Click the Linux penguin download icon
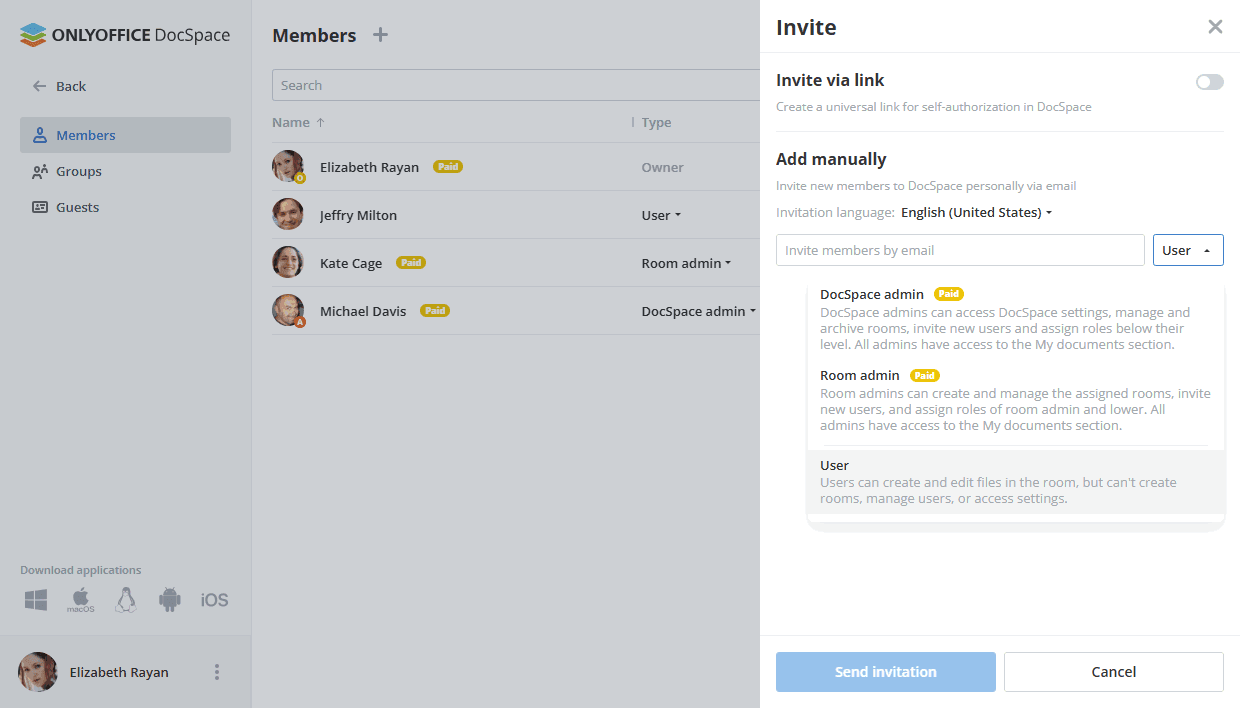1240x708 pixels. (x=125, y=600)
